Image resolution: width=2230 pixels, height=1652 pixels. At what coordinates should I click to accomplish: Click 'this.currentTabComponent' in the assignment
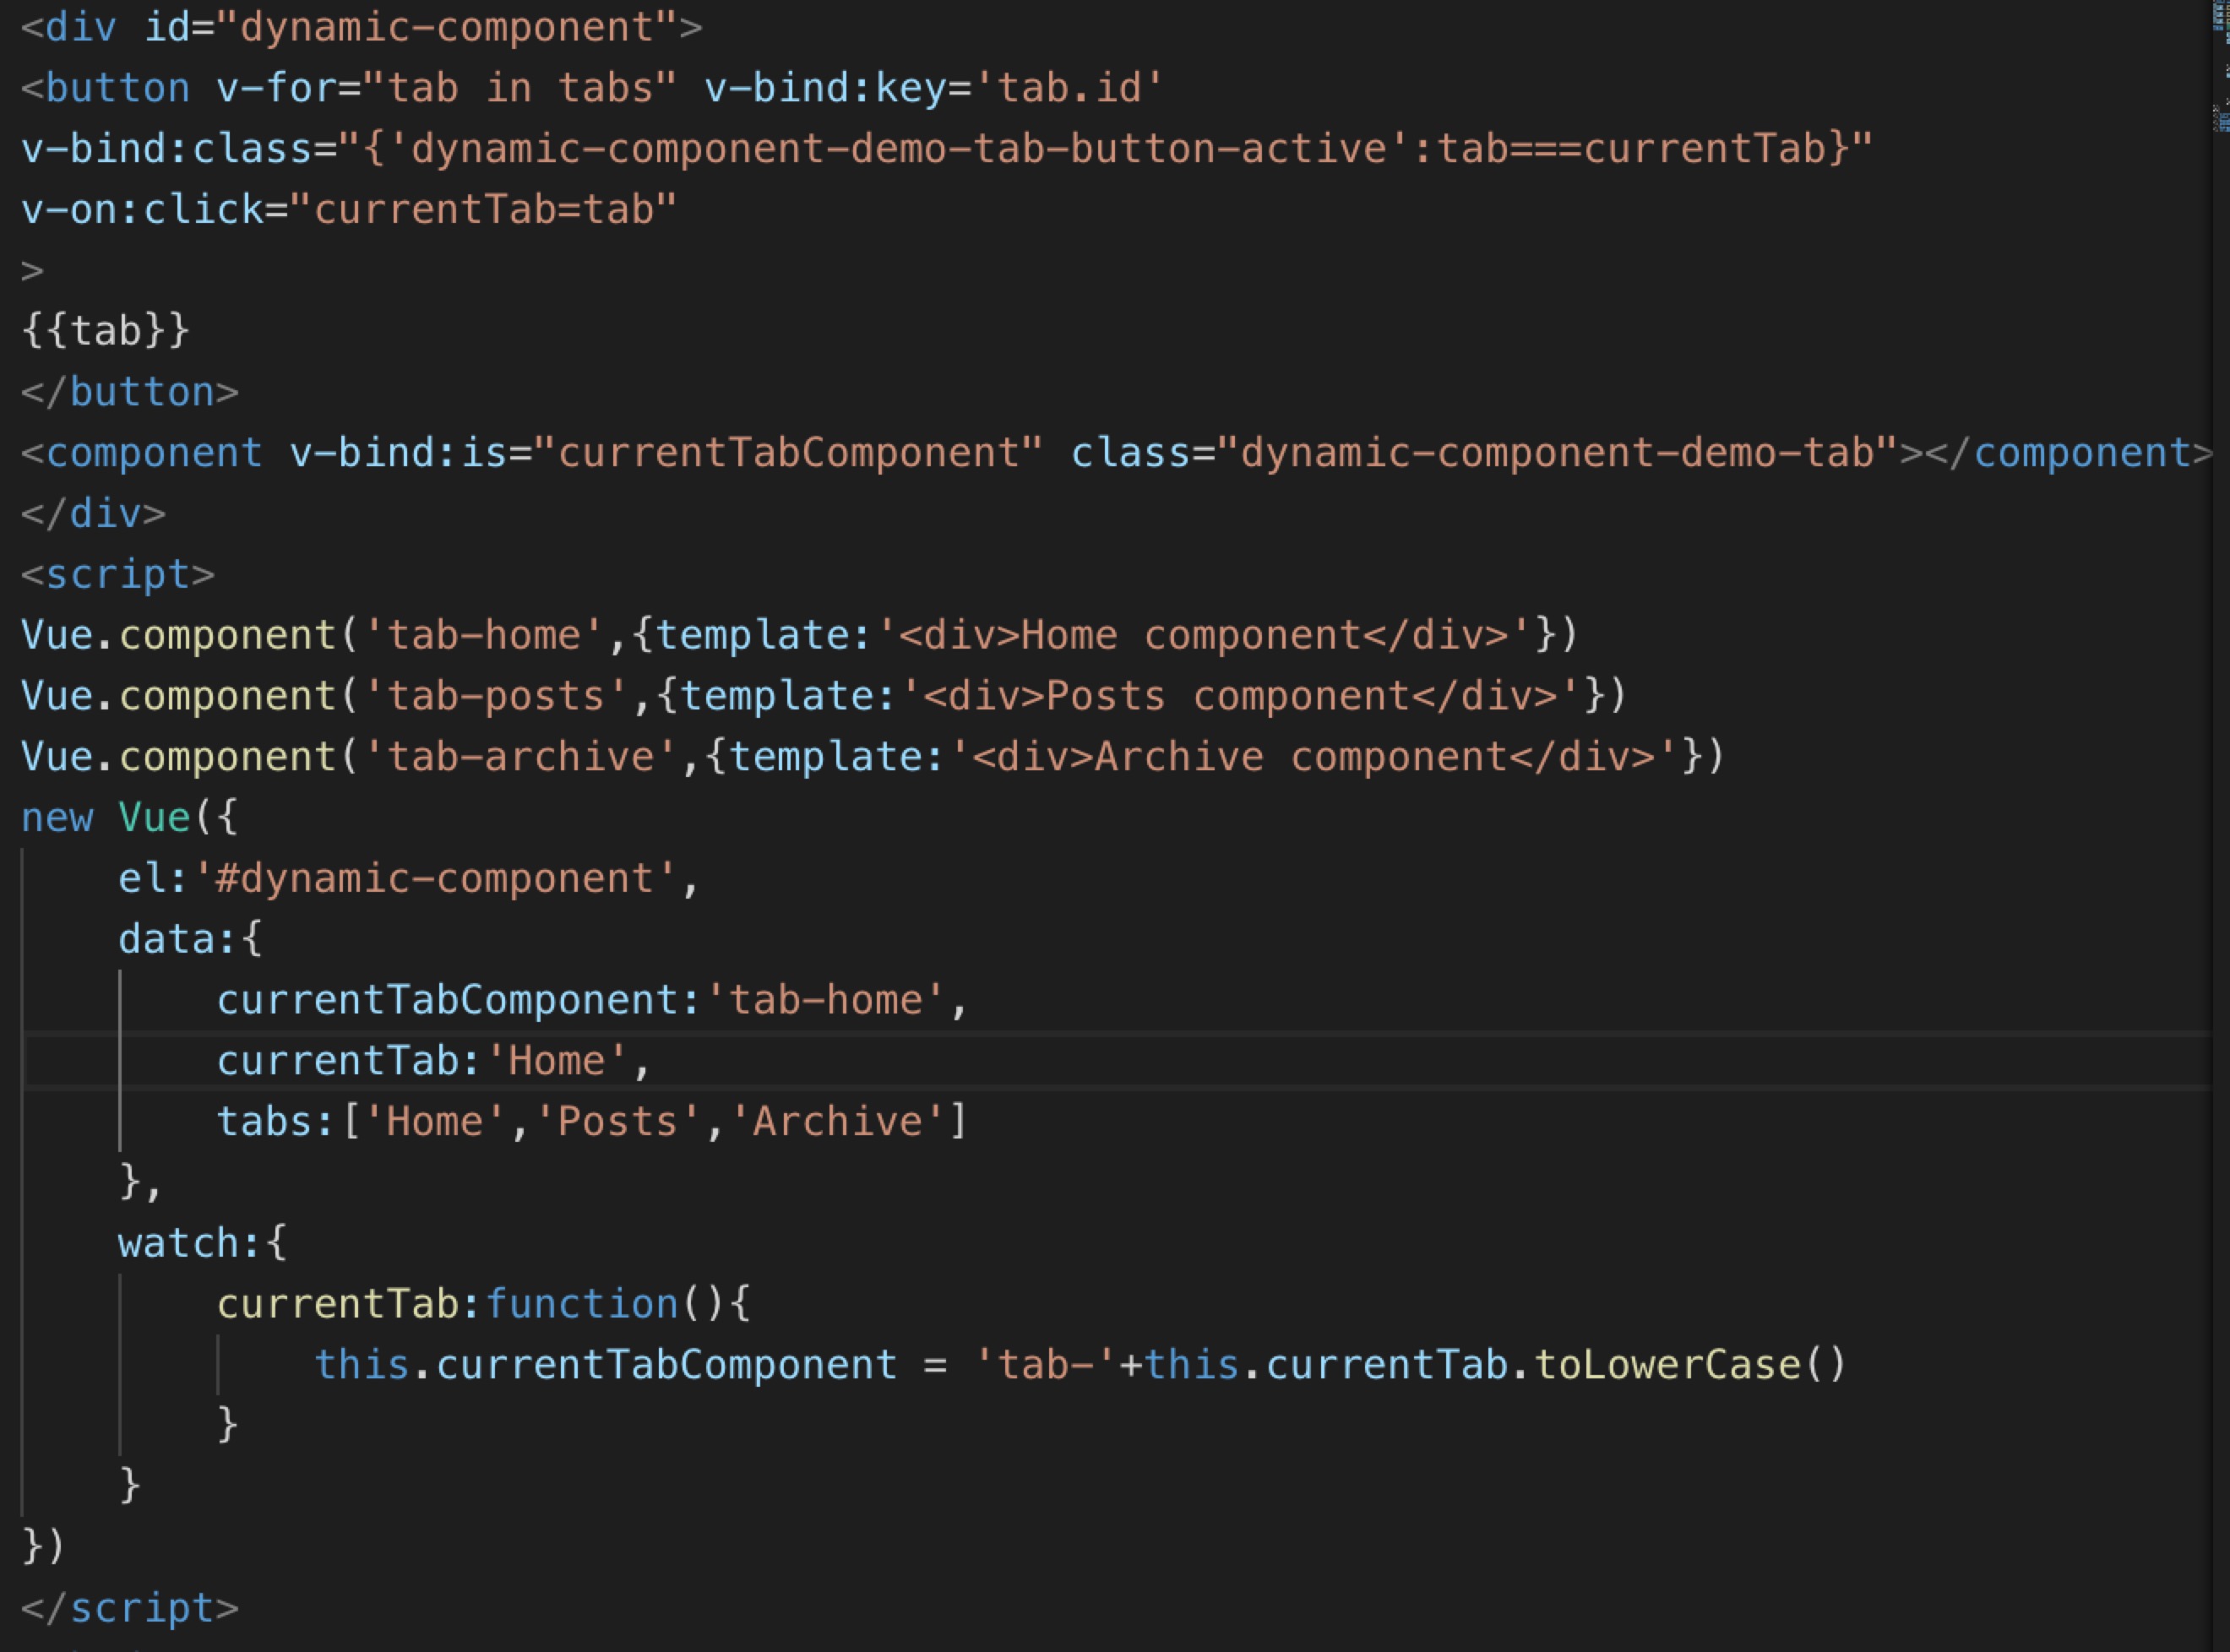(606, 1366)
